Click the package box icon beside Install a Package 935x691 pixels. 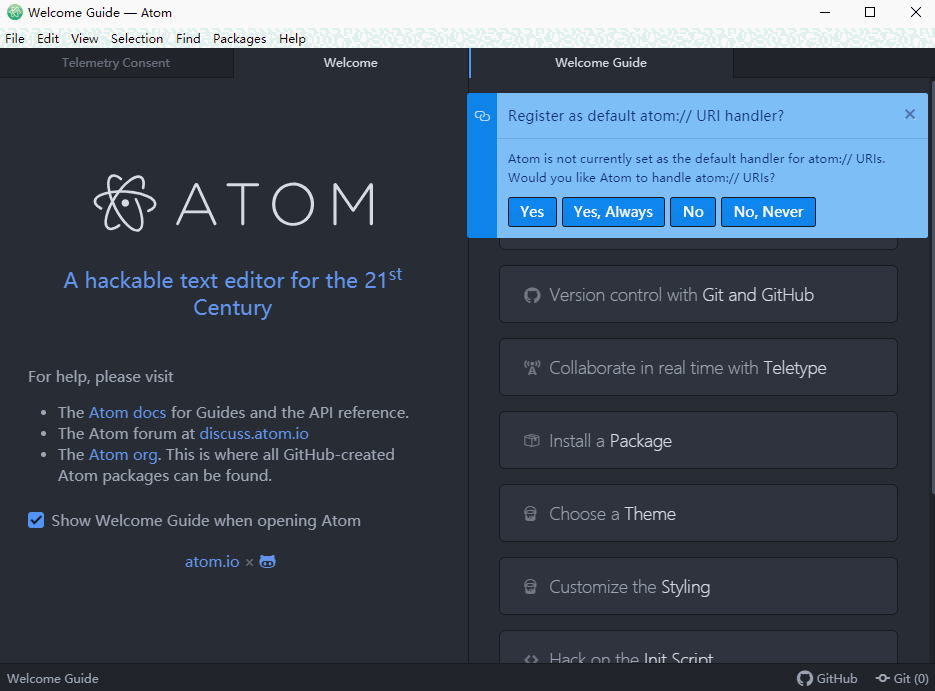click(531, 440)
